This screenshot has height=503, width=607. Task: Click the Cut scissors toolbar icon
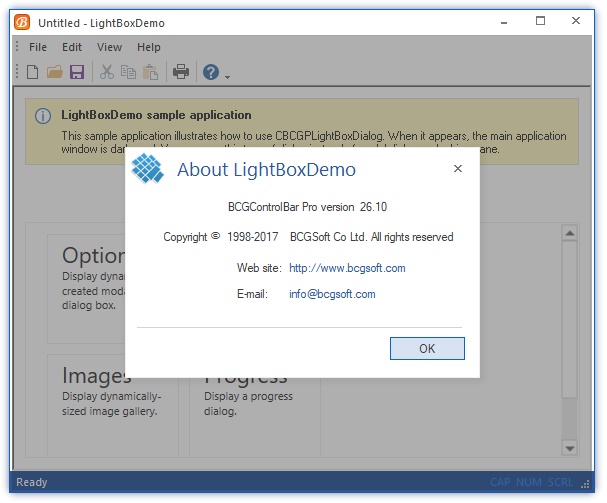(x=106, y=72)
